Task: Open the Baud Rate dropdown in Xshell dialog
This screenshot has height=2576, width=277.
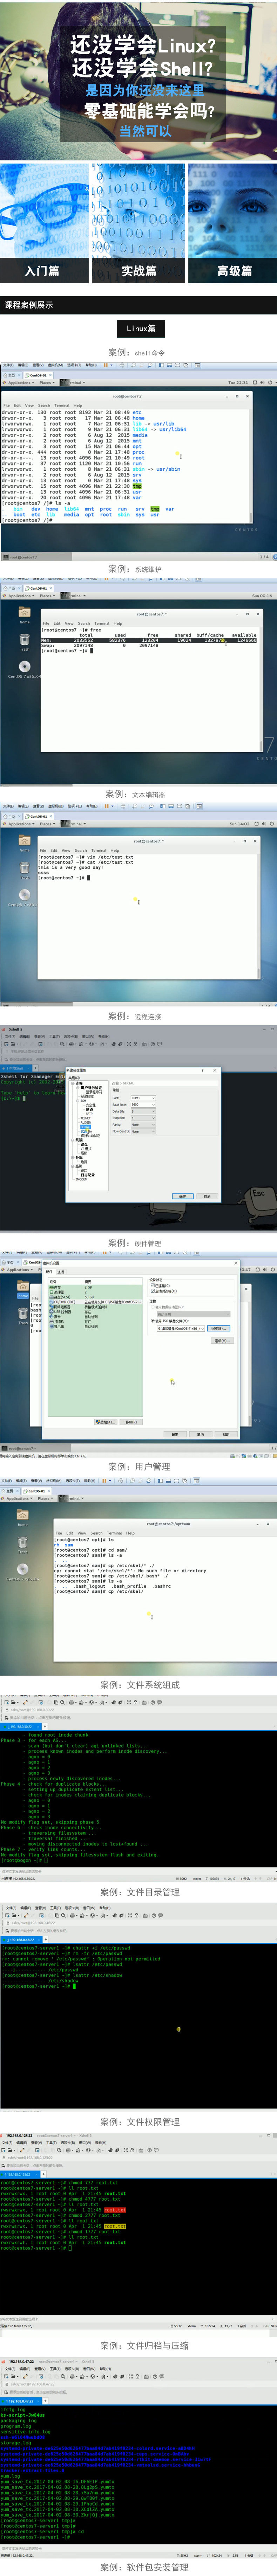Action: click(x=143, y=1105)
